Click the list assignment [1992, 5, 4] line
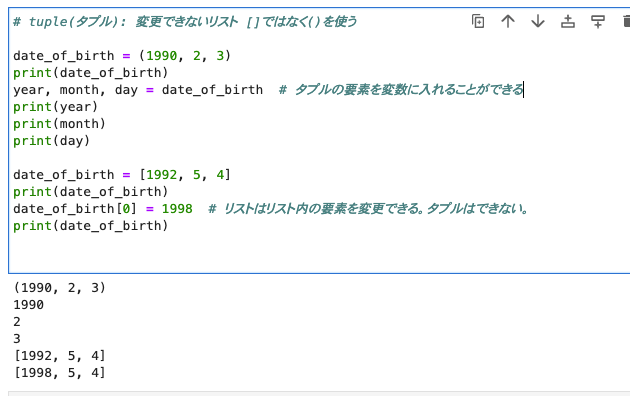 tap(122, 175)
